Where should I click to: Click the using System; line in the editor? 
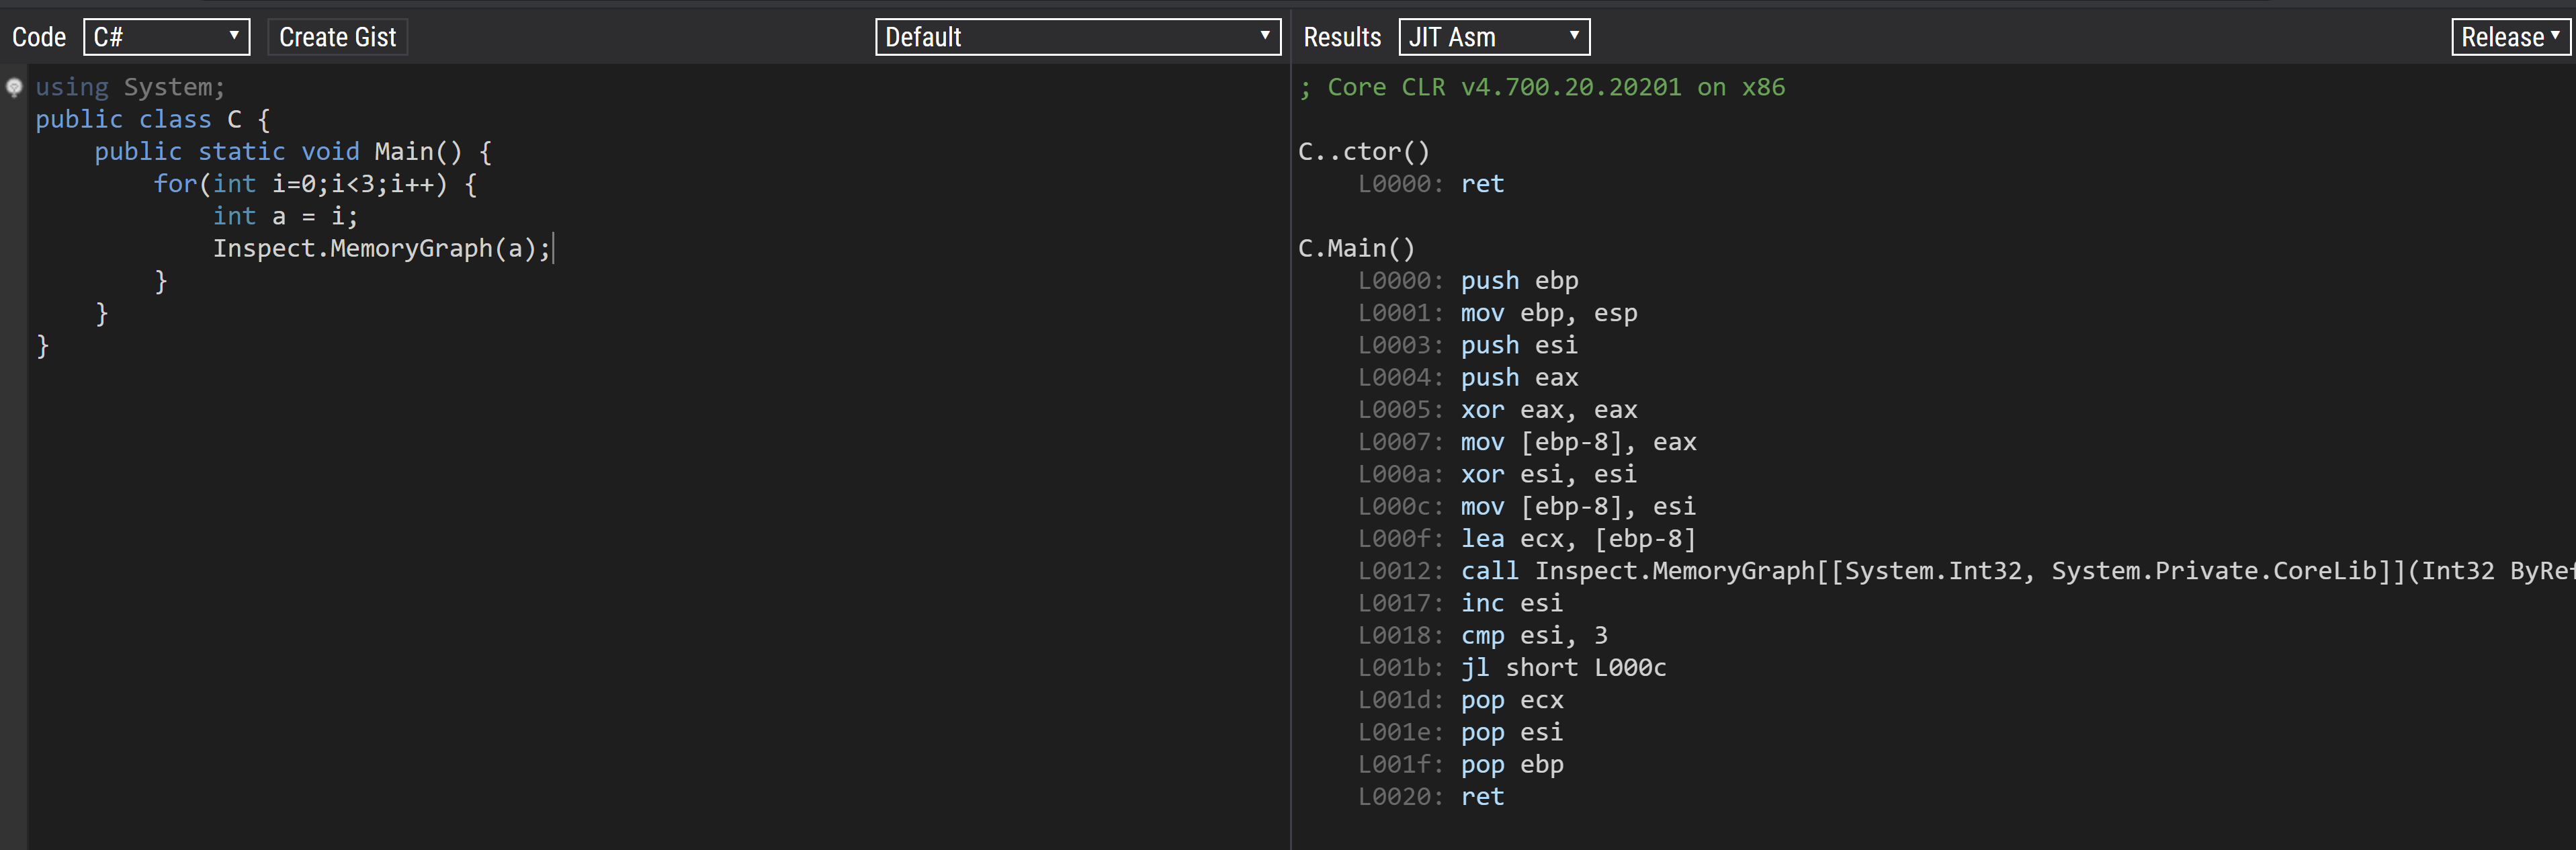pos(130,87)
